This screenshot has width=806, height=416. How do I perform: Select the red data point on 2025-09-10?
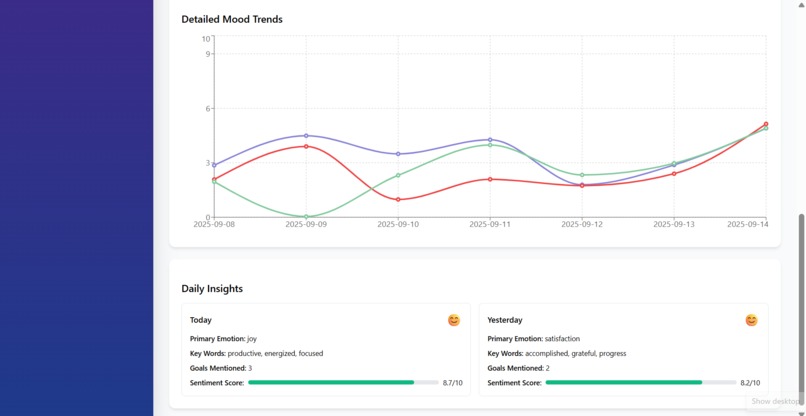[x=398, y=200]
